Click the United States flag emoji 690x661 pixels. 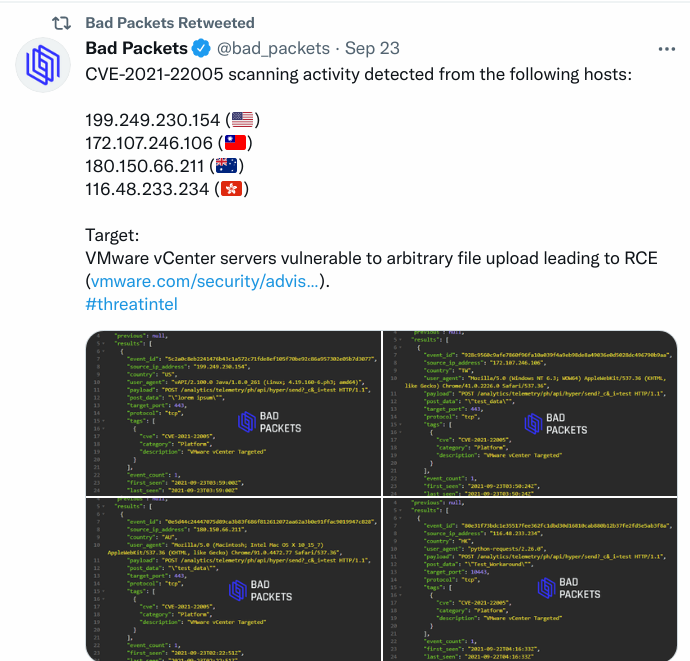pos(242,120)
